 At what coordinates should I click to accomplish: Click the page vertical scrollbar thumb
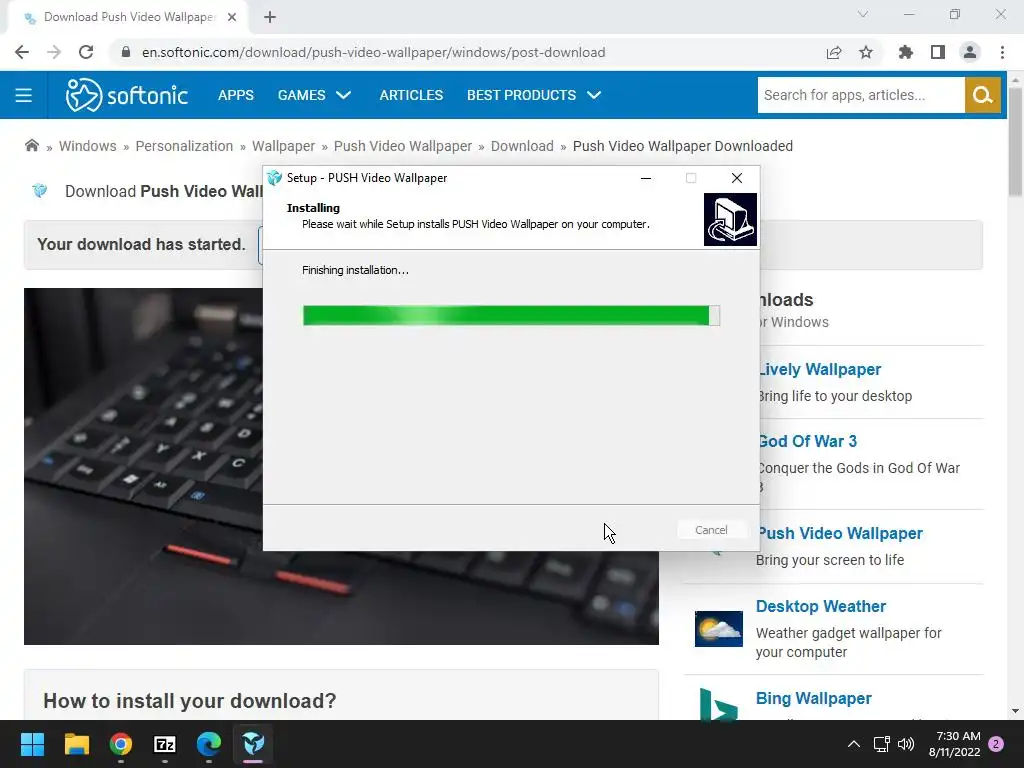(x=1015, y=141)
